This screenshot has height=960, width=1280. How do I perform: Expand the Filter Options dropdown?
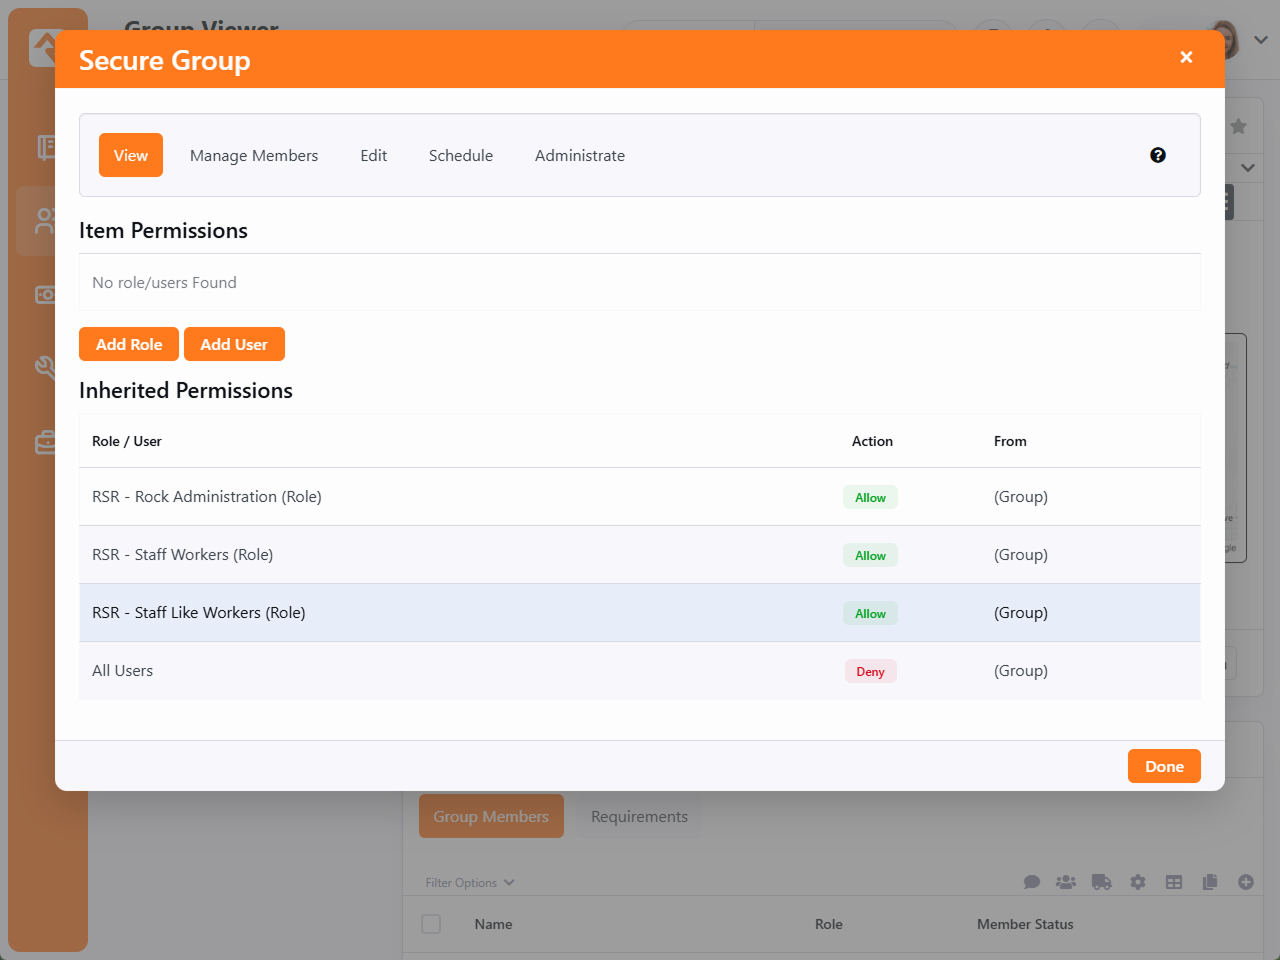(x=470, y=883)
